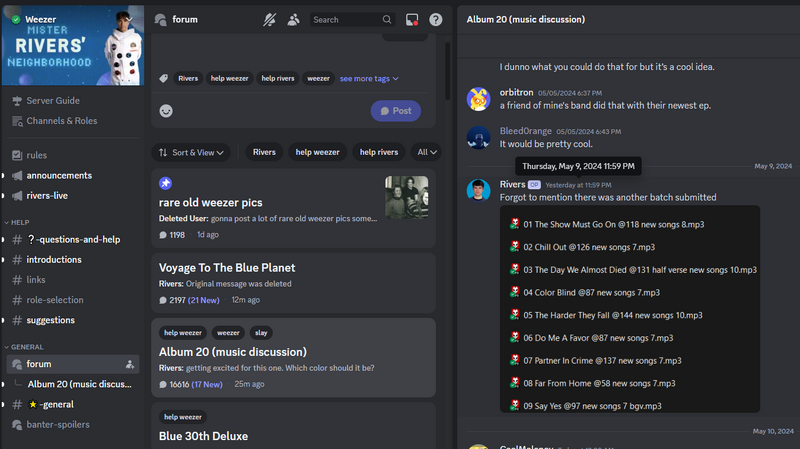The height and width of the screenshot is (449, 800).
Task: Open the emoji picker smiley icon
Action: click(166, 110)
